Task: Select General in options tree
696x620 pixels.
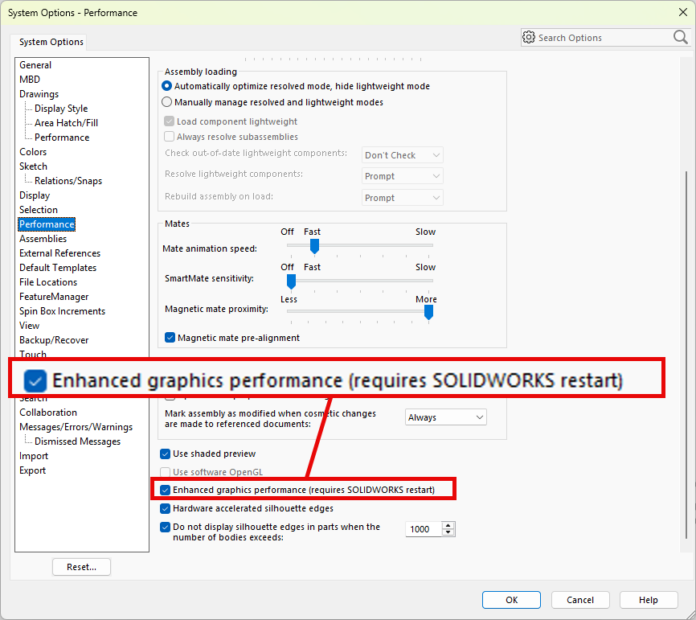Action: tap(35, 65)
